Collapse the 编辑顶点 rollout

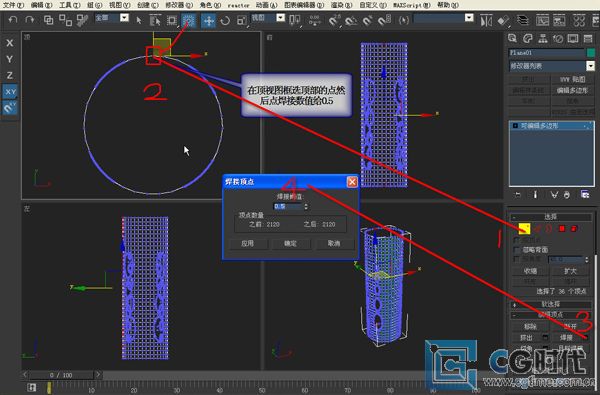551,315
